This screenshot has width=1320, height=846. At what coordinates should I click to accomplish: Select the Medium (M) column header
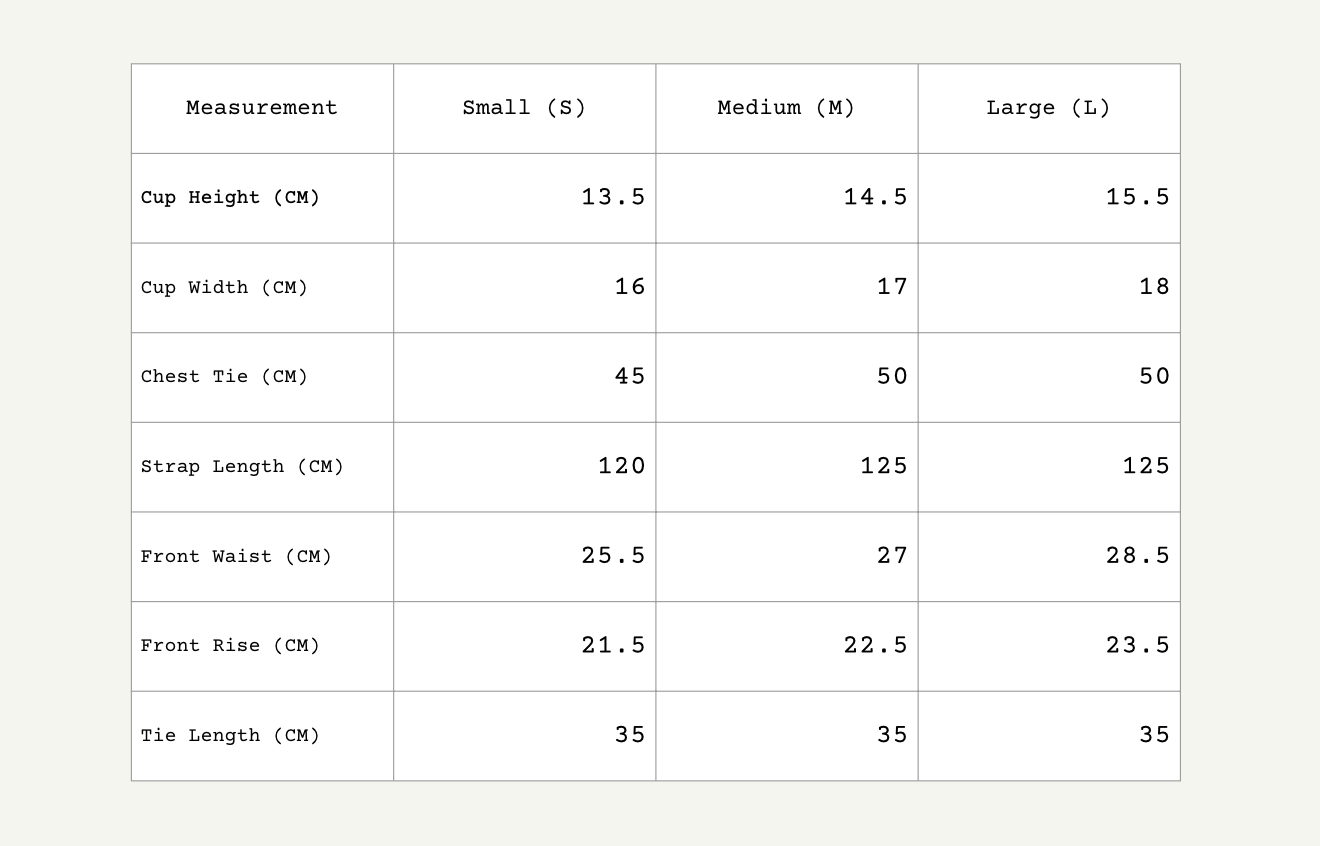(x=786, y=108)
